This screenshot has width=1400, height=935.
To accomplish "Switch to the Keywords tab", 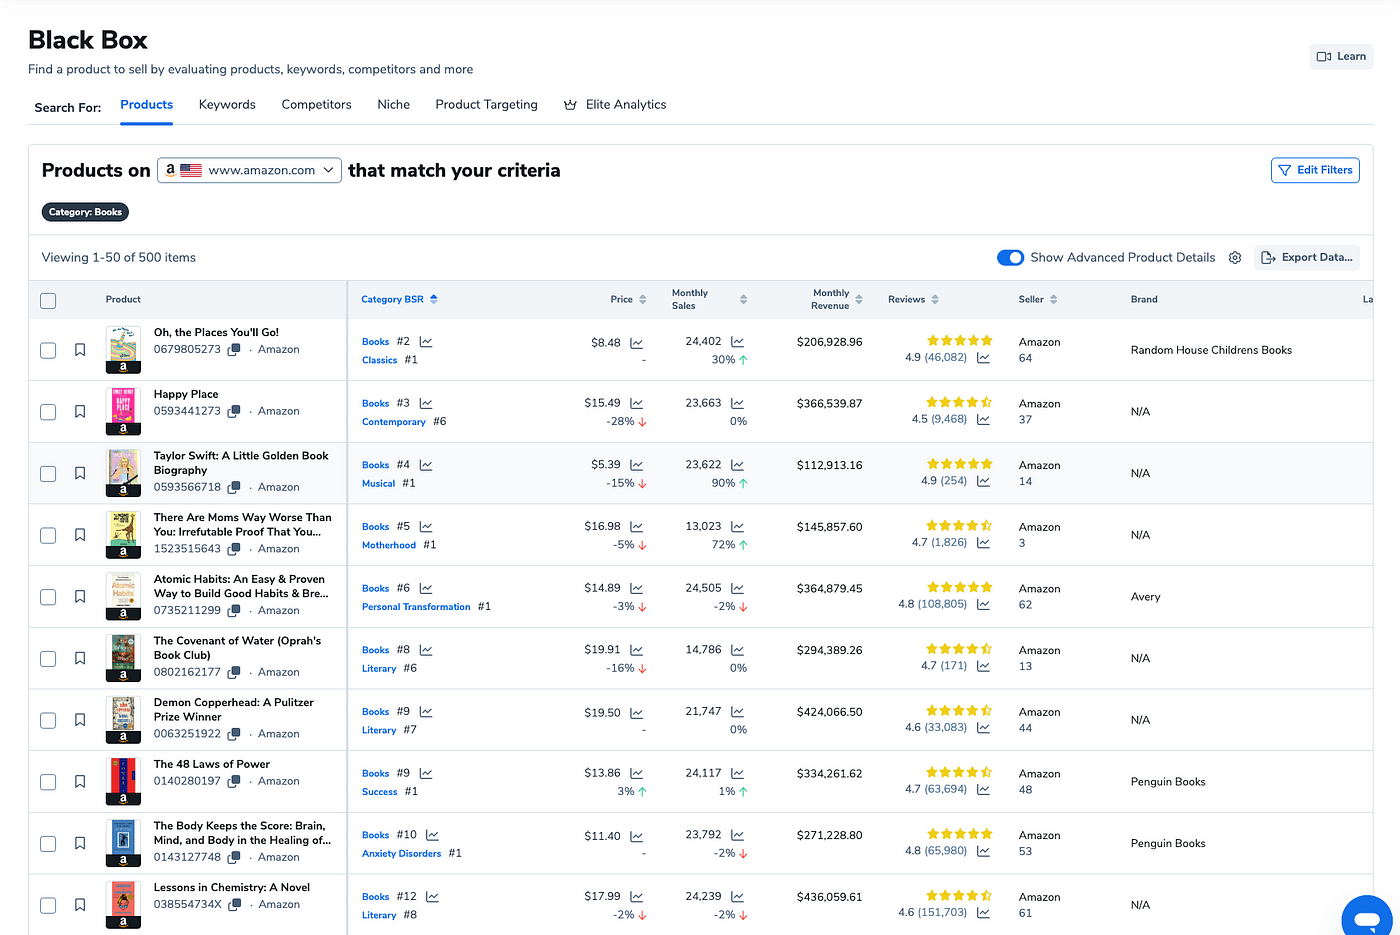I will [x=227, y=104].
